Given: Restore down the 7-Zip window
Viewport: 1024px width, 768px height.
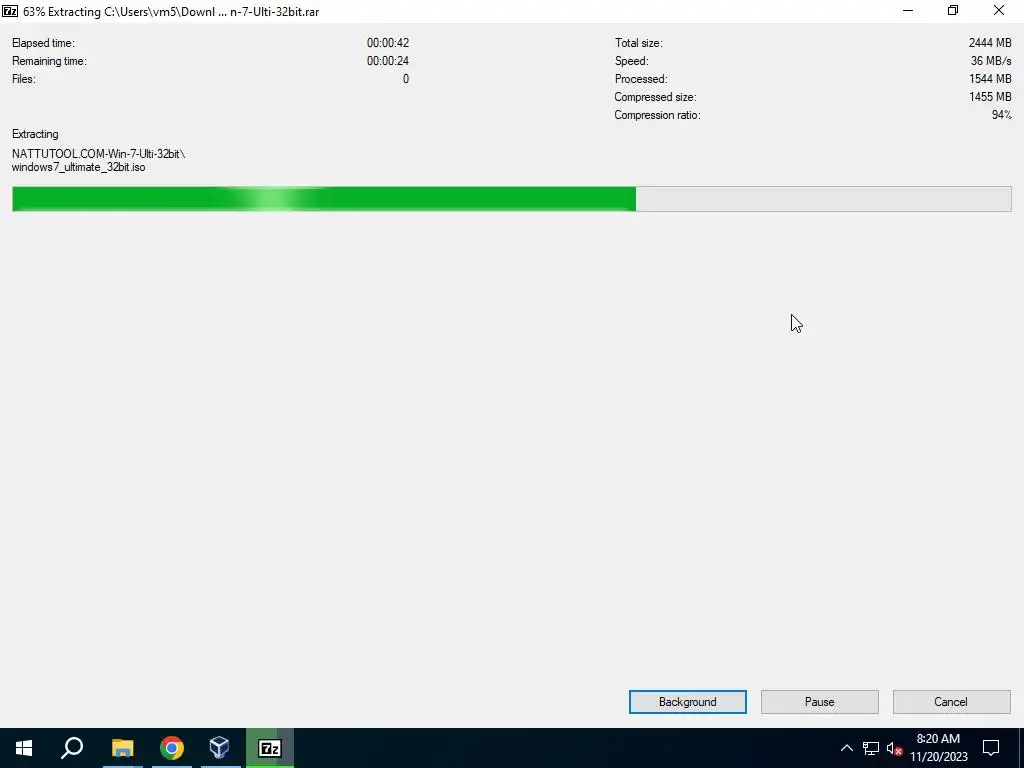Looking at the screenshot, I should coord(953,10).
